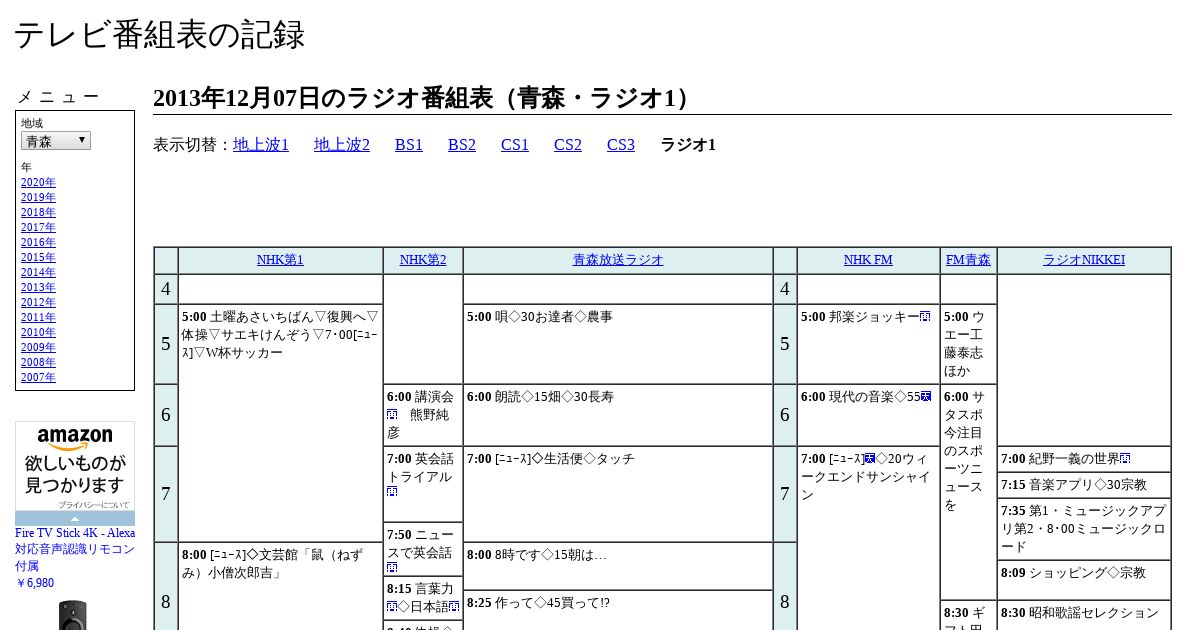Switch display to BS2
Viewport: 1200px width, 630px height.
[462, 145]
